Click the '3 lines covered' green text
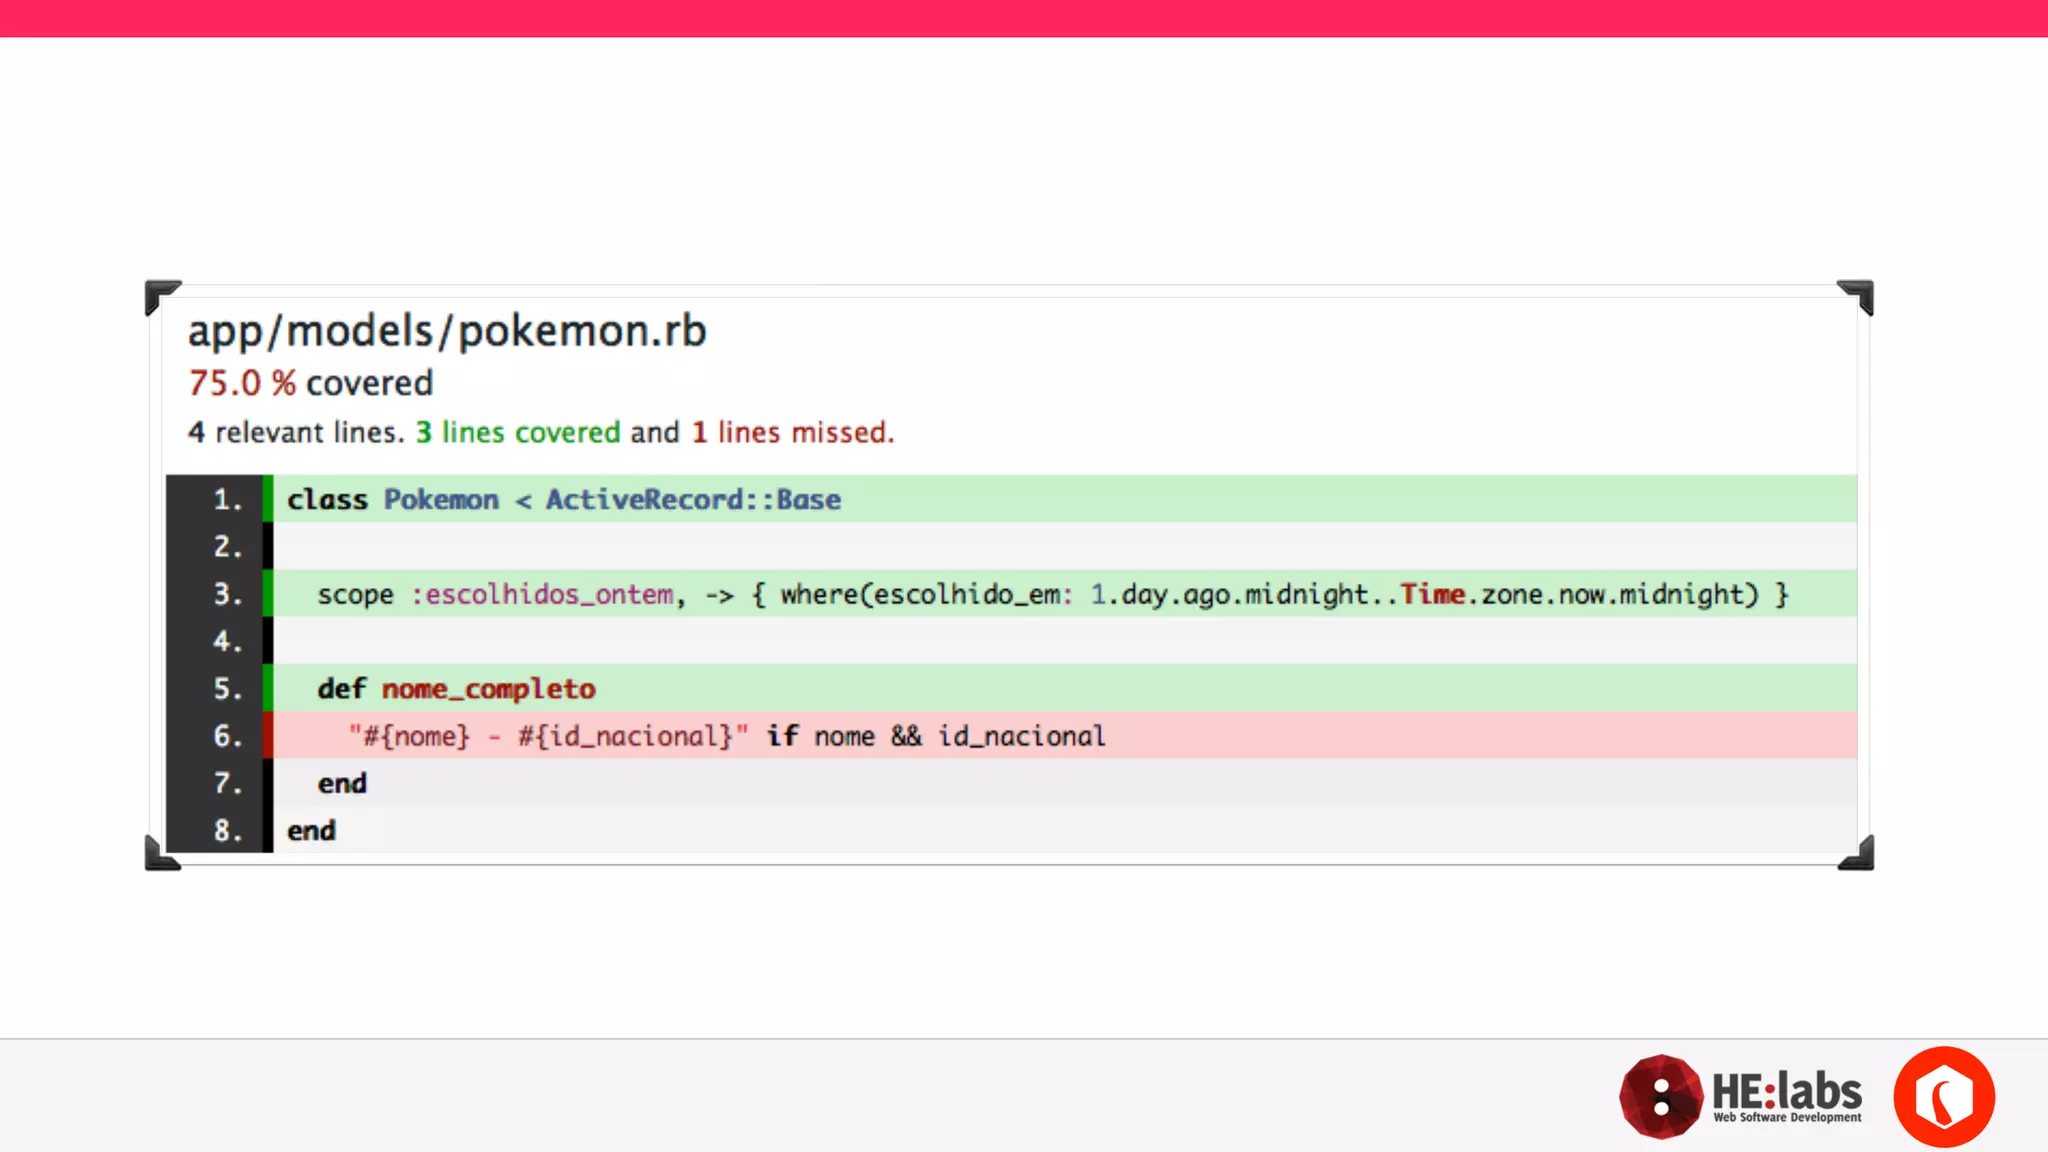Image resolution: width=2048 pixels, height=1152 pixels. point(518,432)
